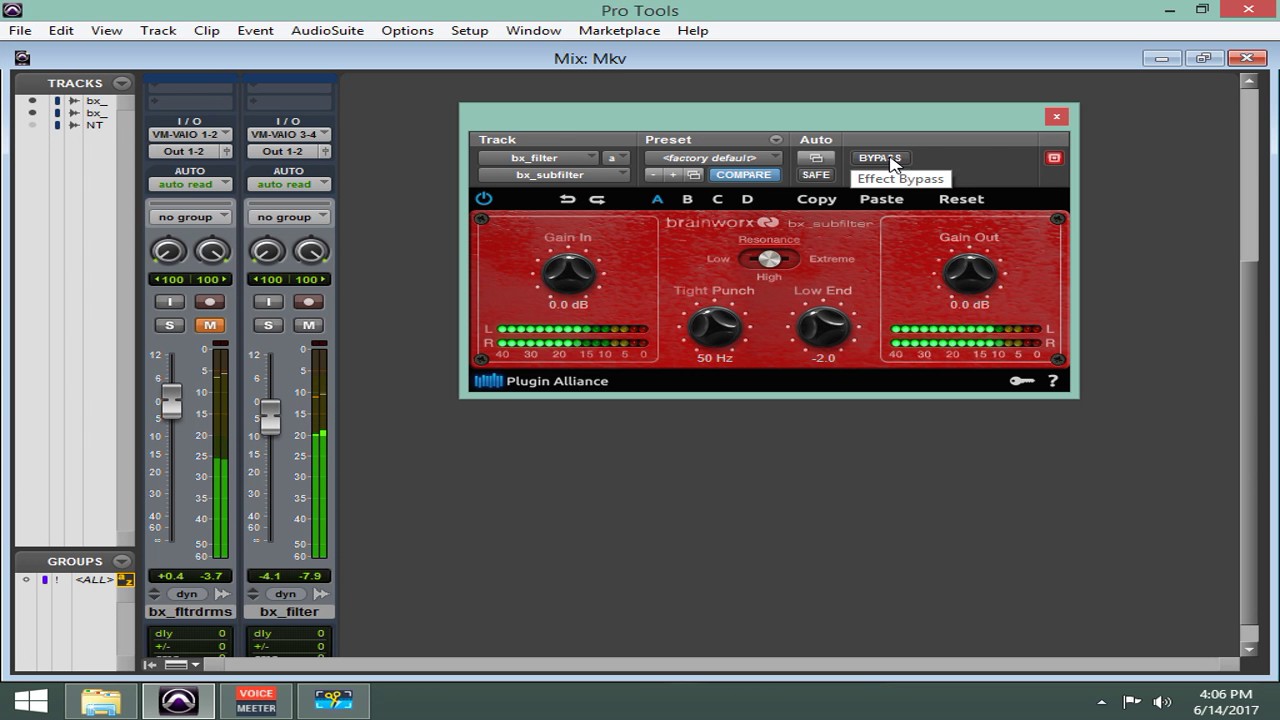The width and height of the screenshot is (1280, 720).
Task: Open File Explorer from the taskbar
Action: pos(101,701)
